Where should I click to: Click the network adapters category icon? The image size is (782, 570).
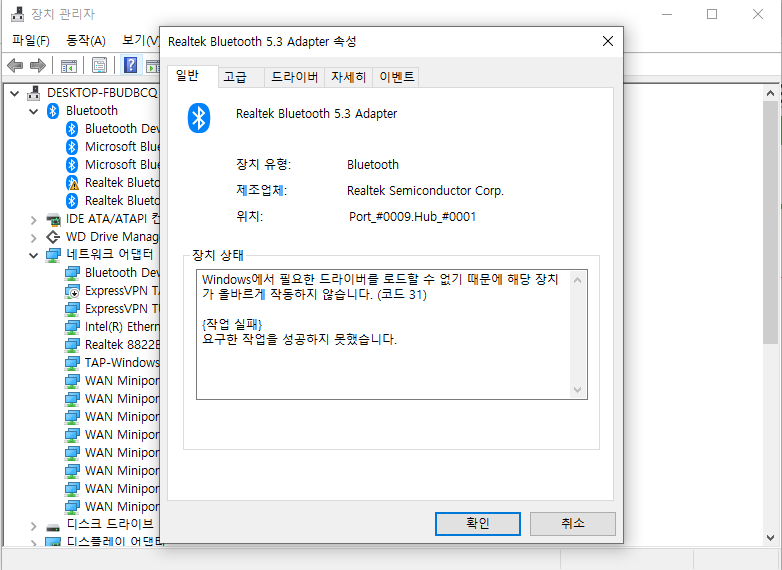(x=53, y=255)
